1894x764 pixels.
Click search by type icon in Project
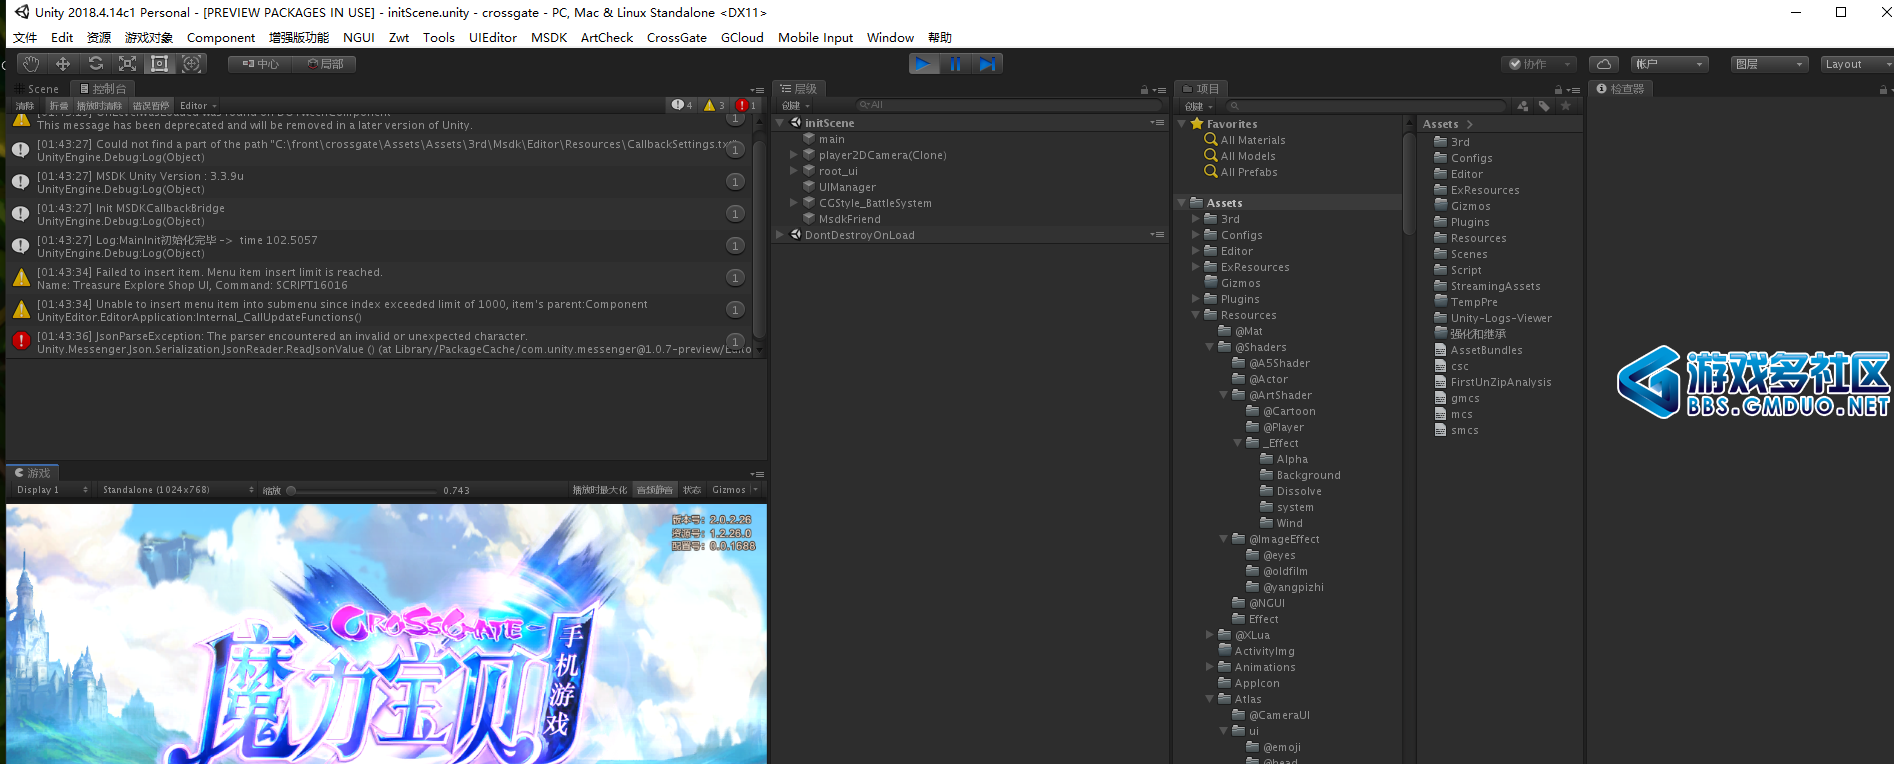(1522, 106)
